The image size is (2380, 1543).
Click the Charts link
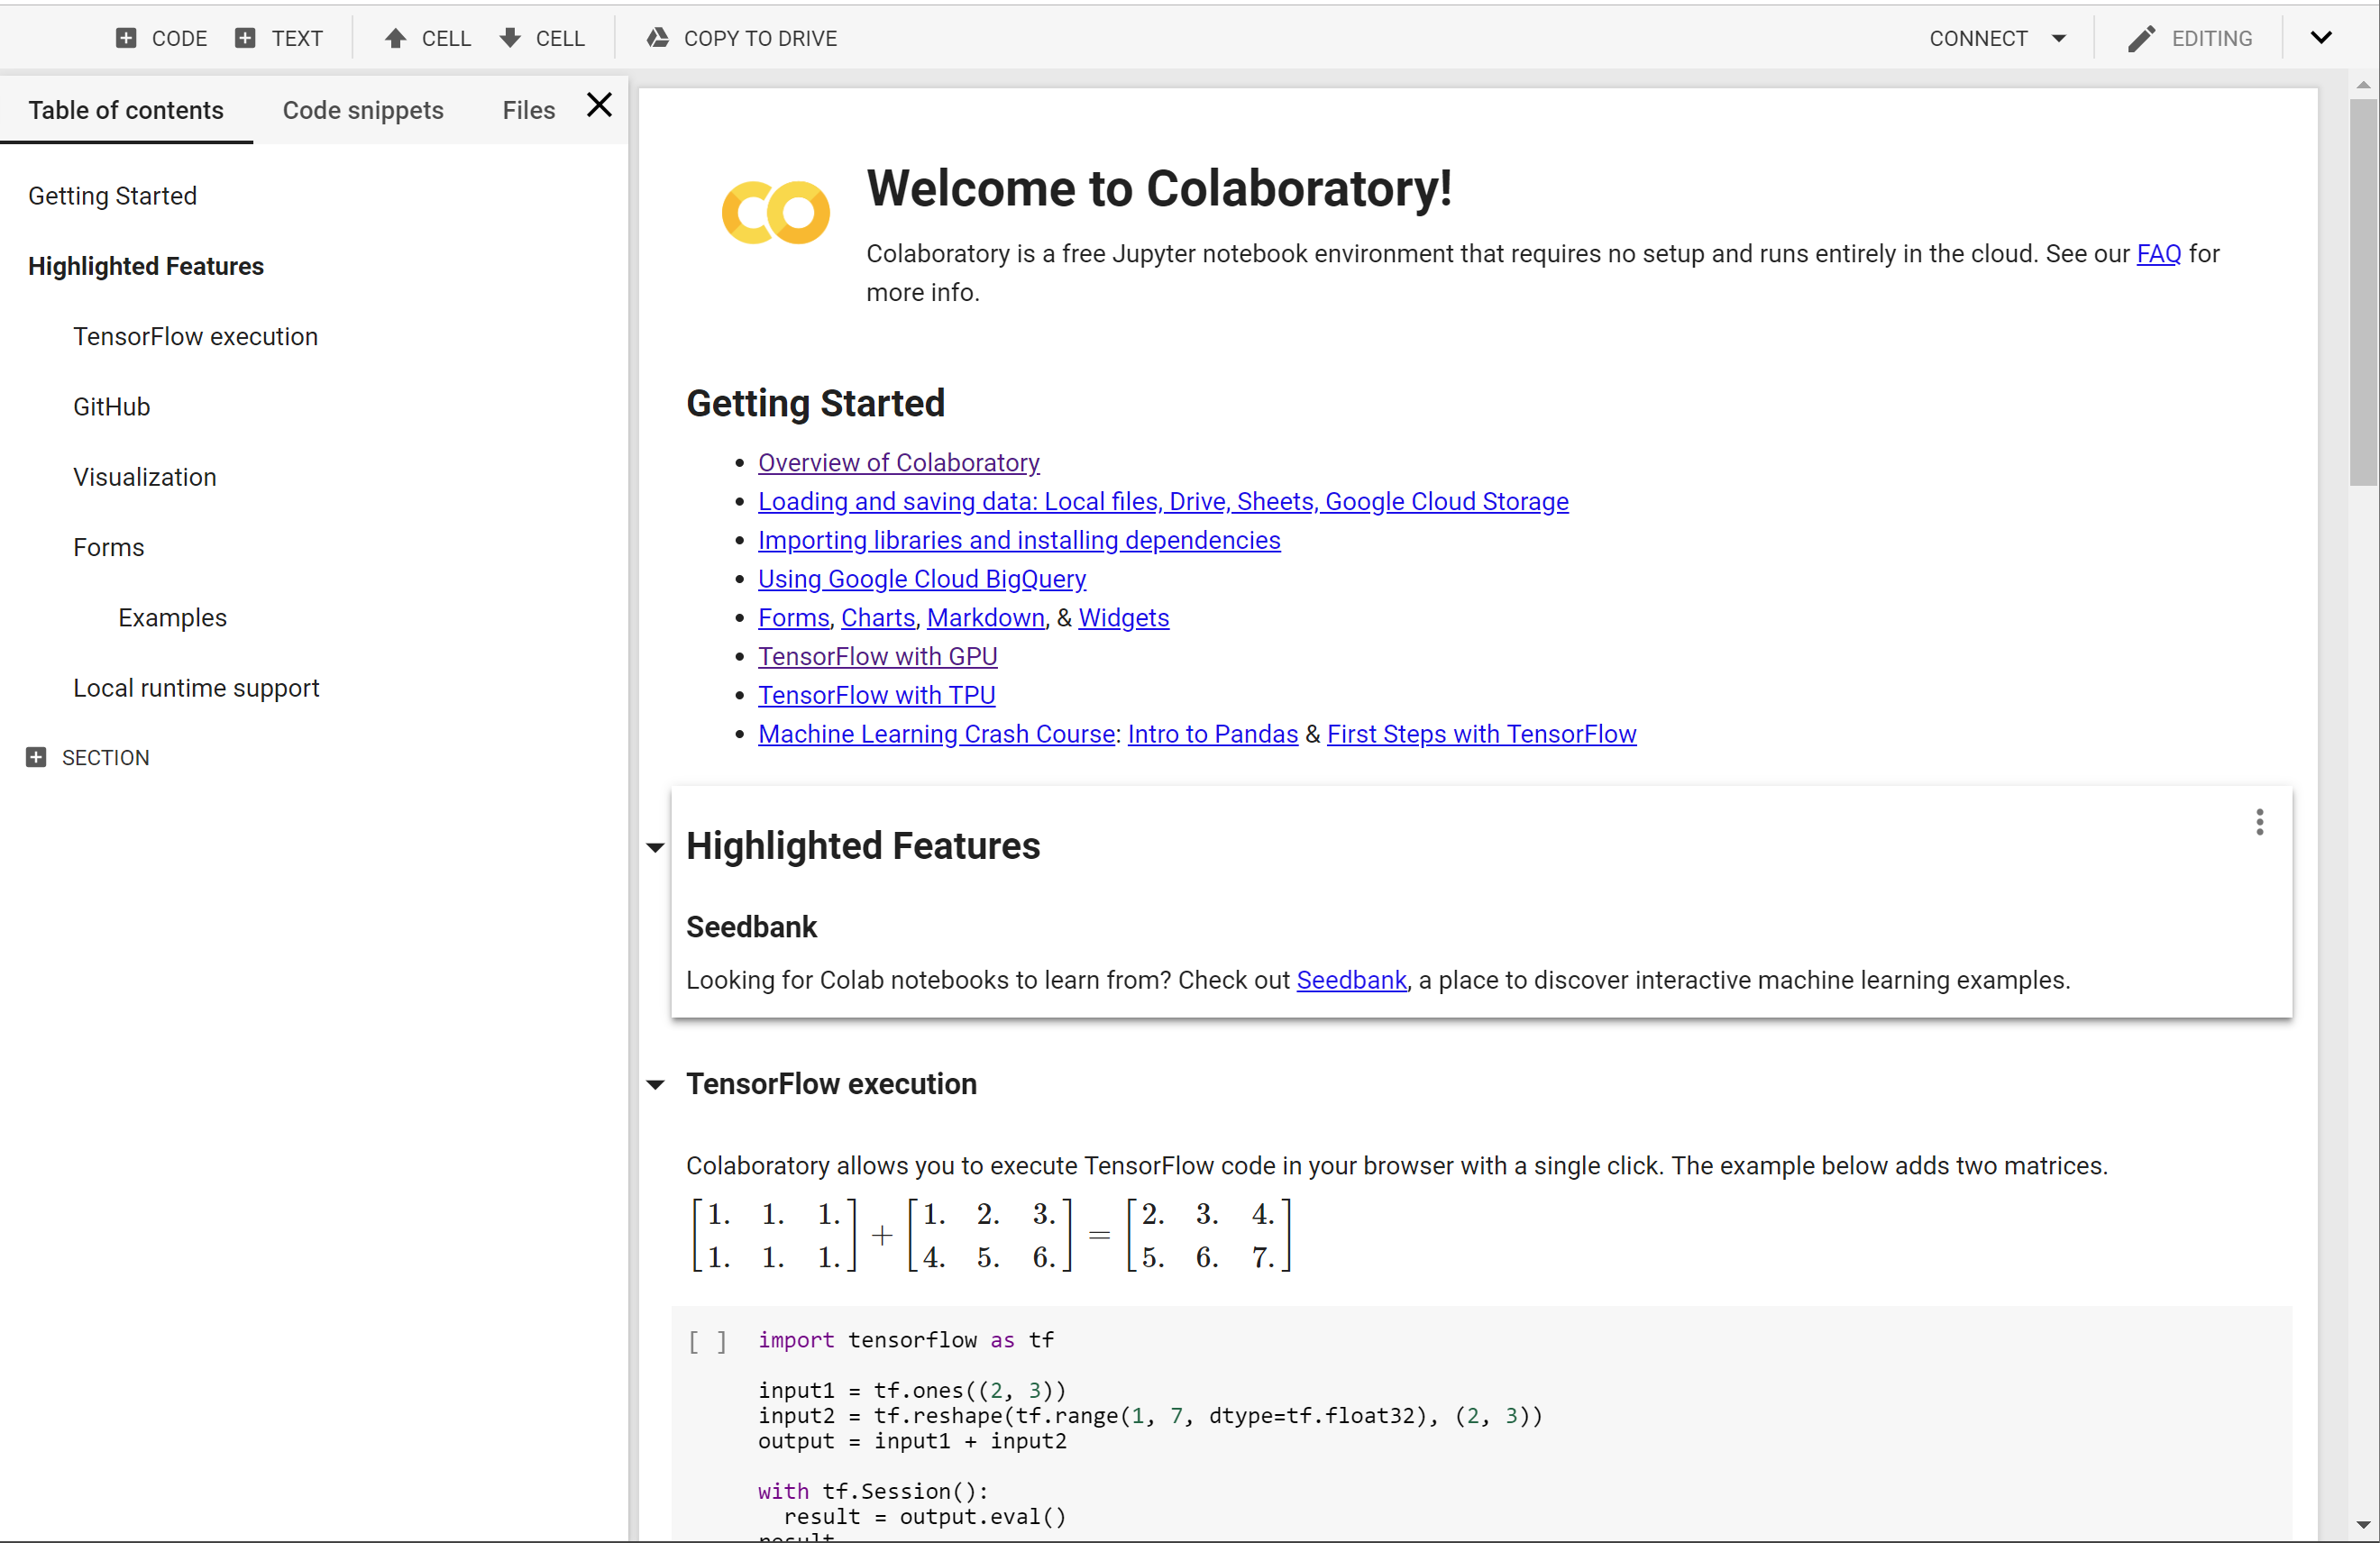[x=878, y=618]
